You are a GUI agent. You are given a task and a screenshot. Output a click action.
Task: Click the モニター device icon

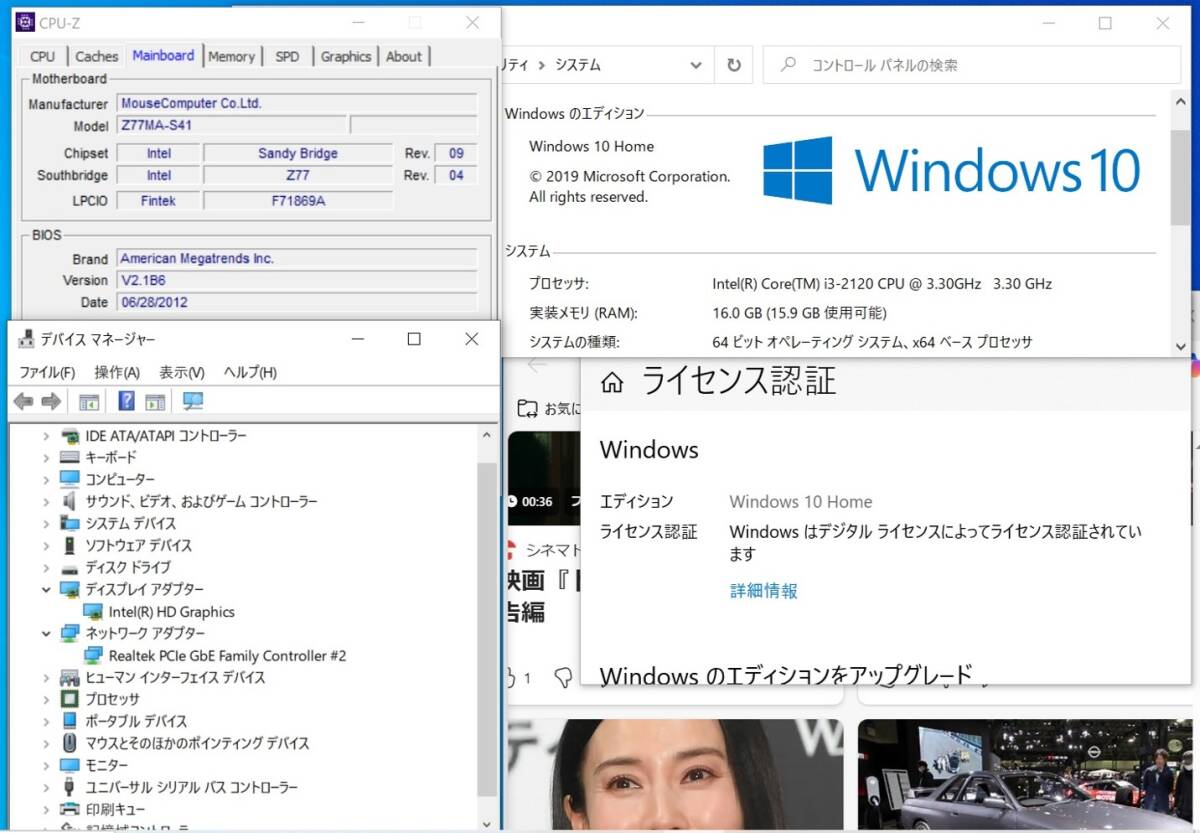(x=70, y=766)
